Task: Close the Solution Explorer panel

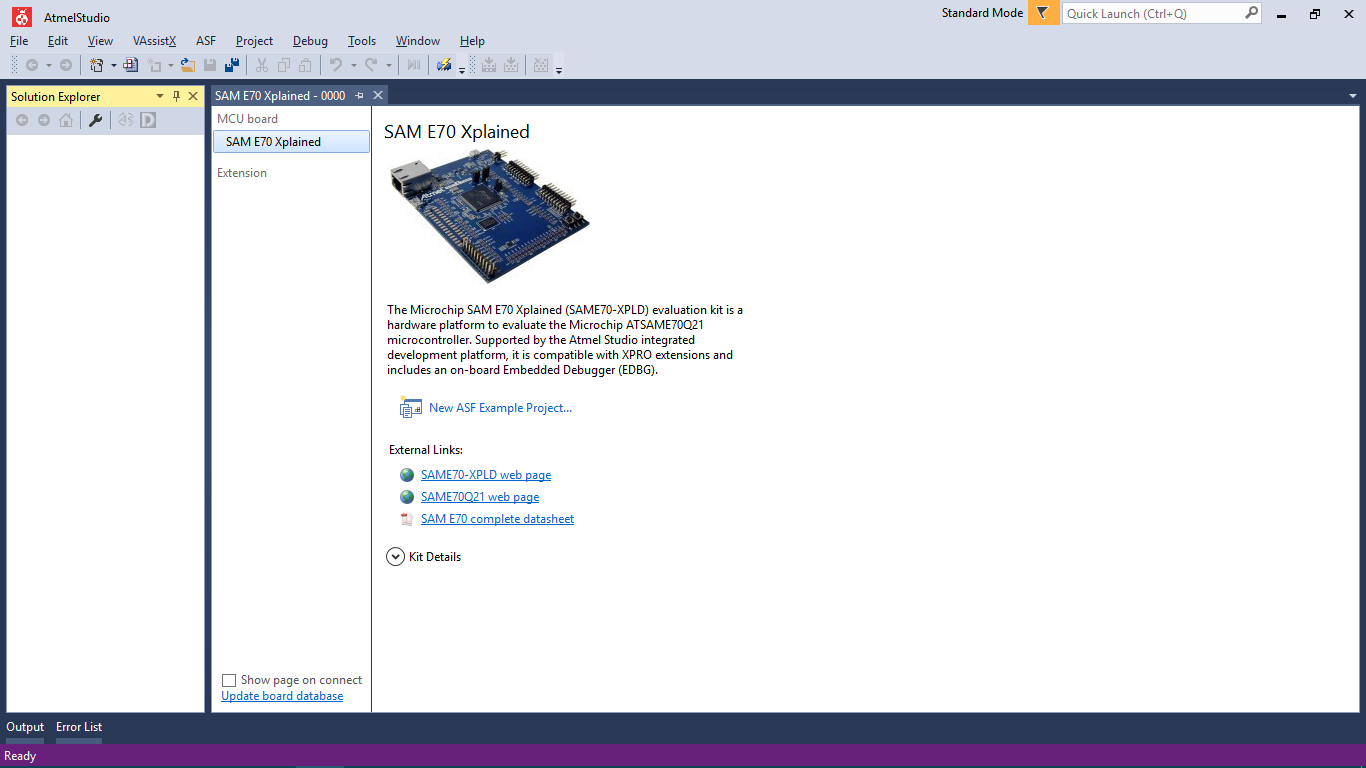Action: (x=193, y=96)
